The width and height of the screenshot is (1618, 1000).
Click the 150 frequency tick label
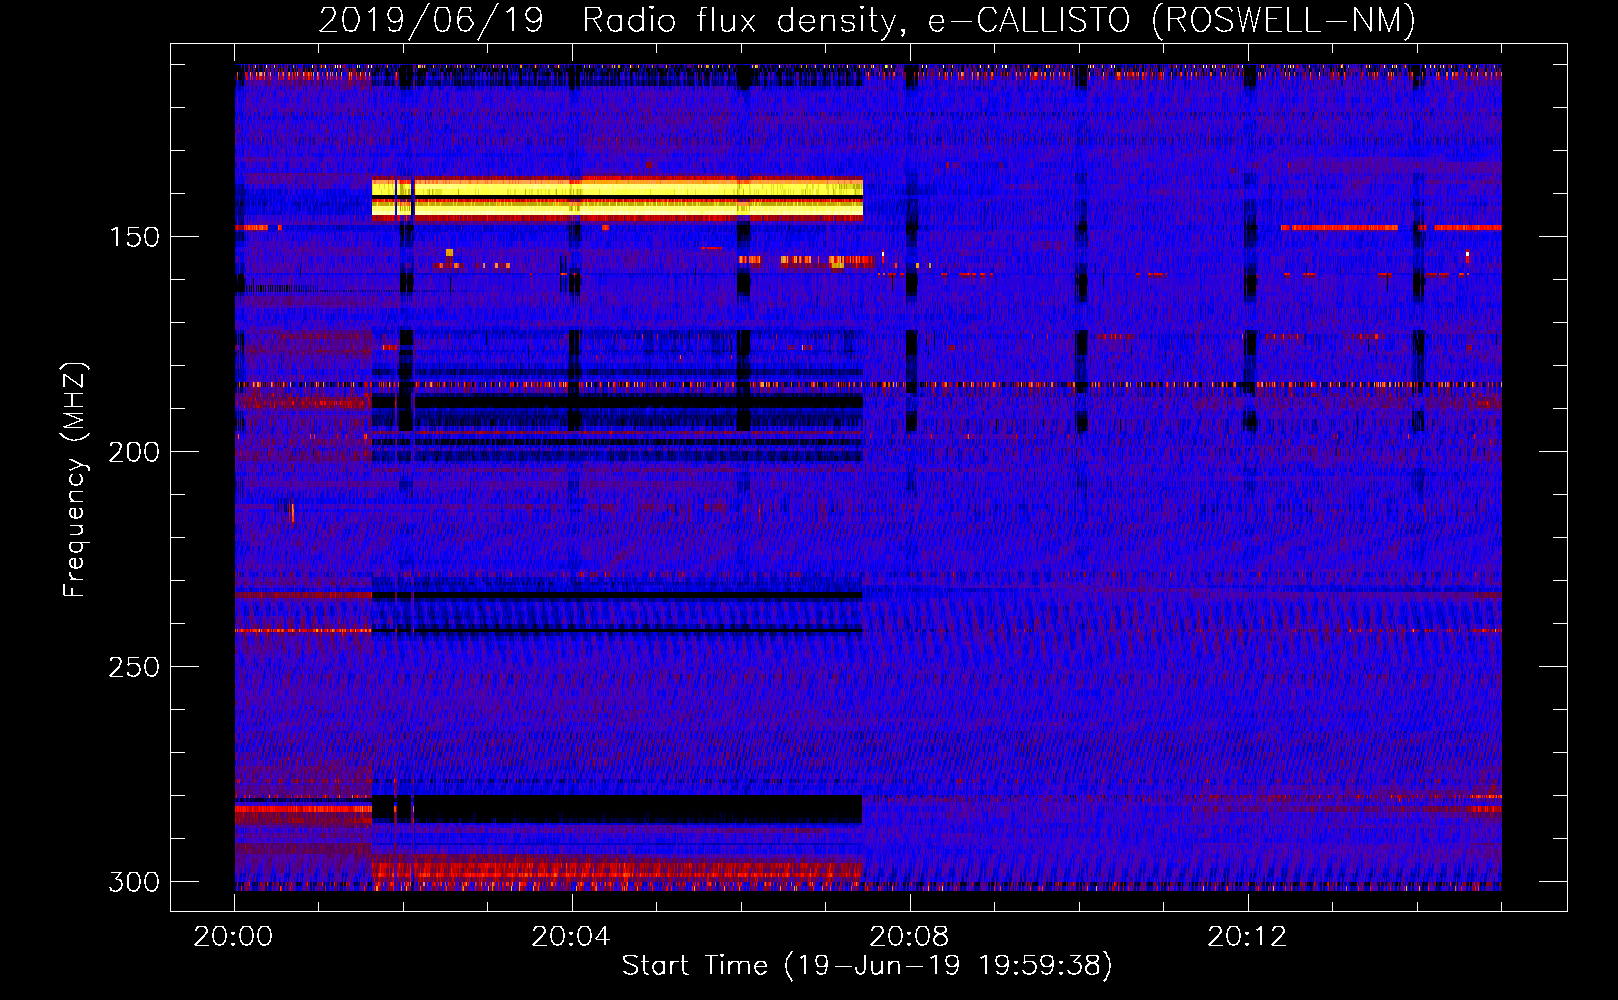click(x=134, y=237)
